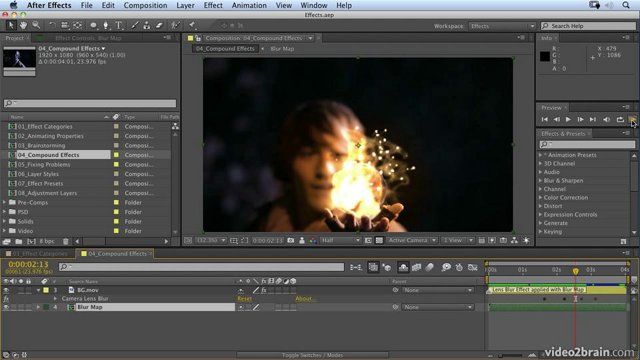Switch to 04_Compound Effects timeline tab
Image resolution: width=640 pixels, height=360 pixels.
[117, 253]
